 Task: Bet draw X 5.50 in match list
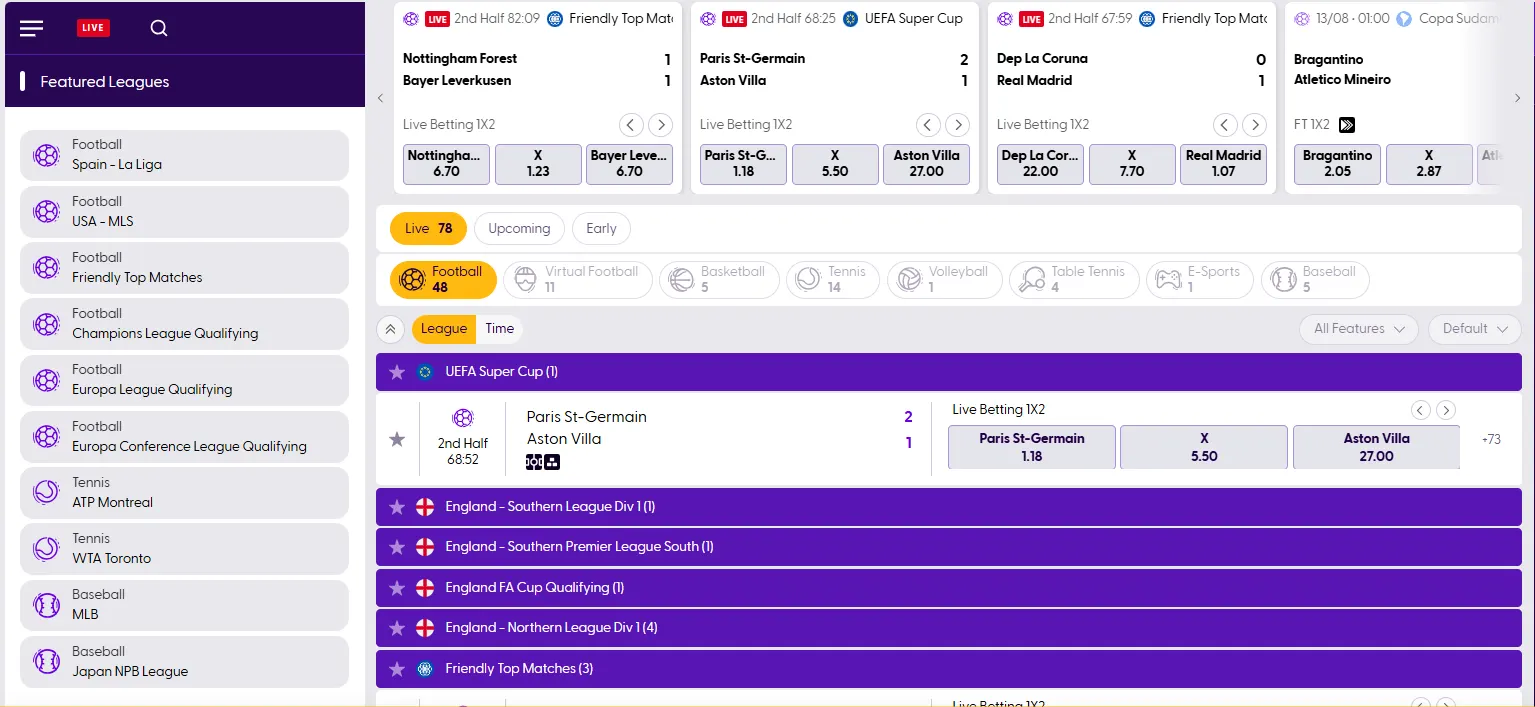[1204, 447]
